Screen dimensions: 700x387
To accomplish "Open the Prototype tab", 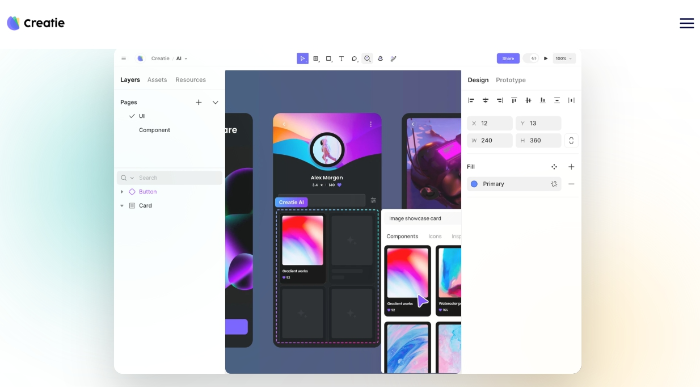I will (x=511, y=80).
